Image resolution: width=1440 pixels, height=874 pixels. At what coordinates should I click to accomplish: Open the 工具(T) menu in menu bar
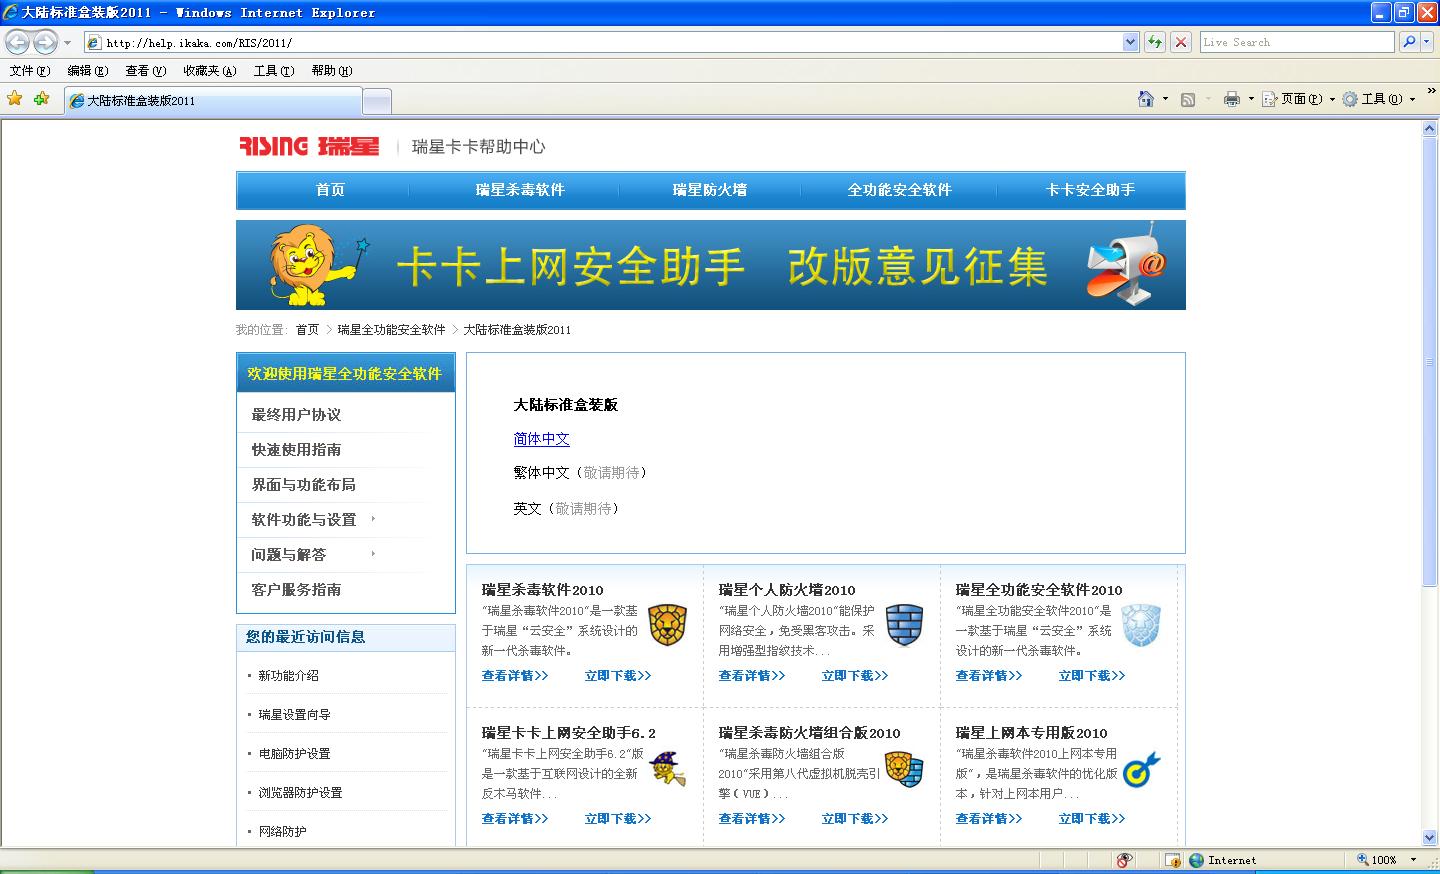pyautogui.click(x=273, y=71)
